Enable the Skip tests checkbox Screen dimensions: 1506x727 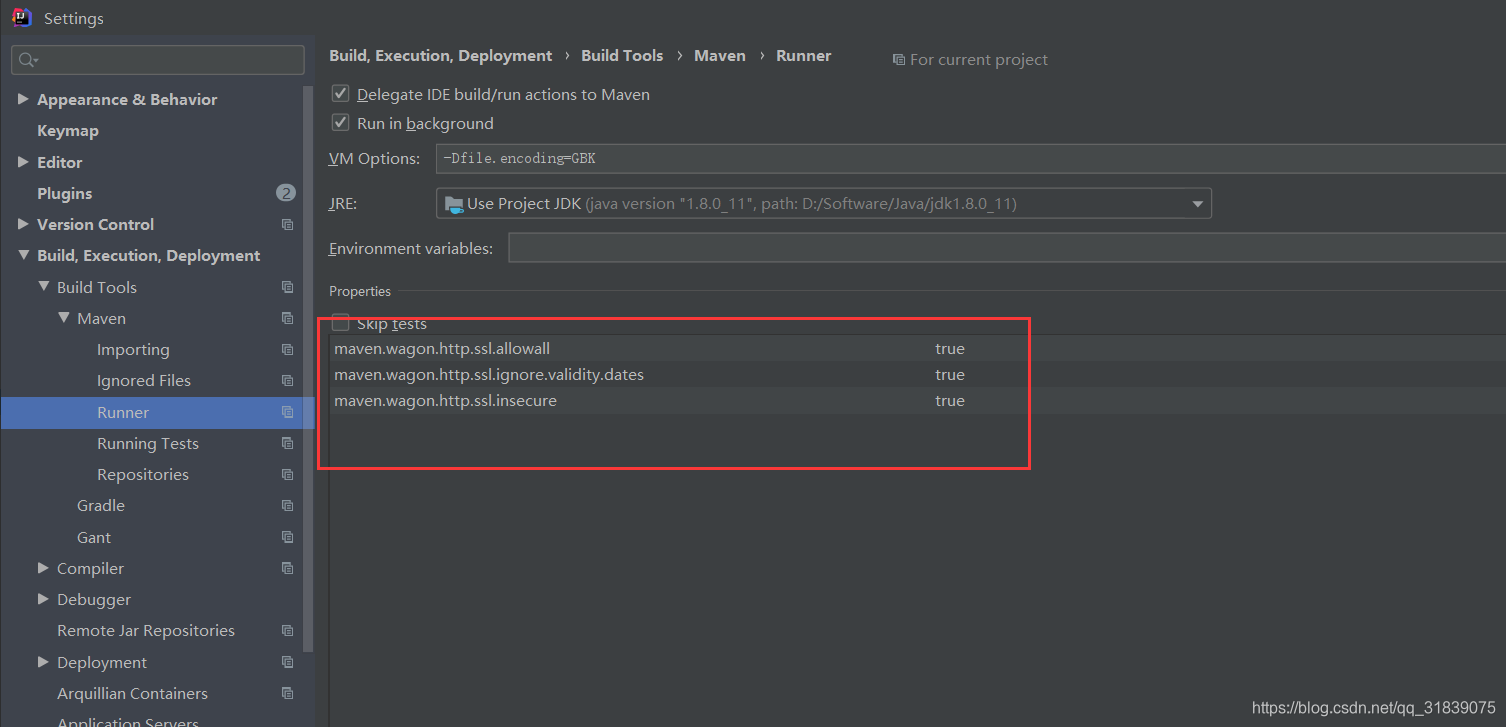(x=340, y=323)
